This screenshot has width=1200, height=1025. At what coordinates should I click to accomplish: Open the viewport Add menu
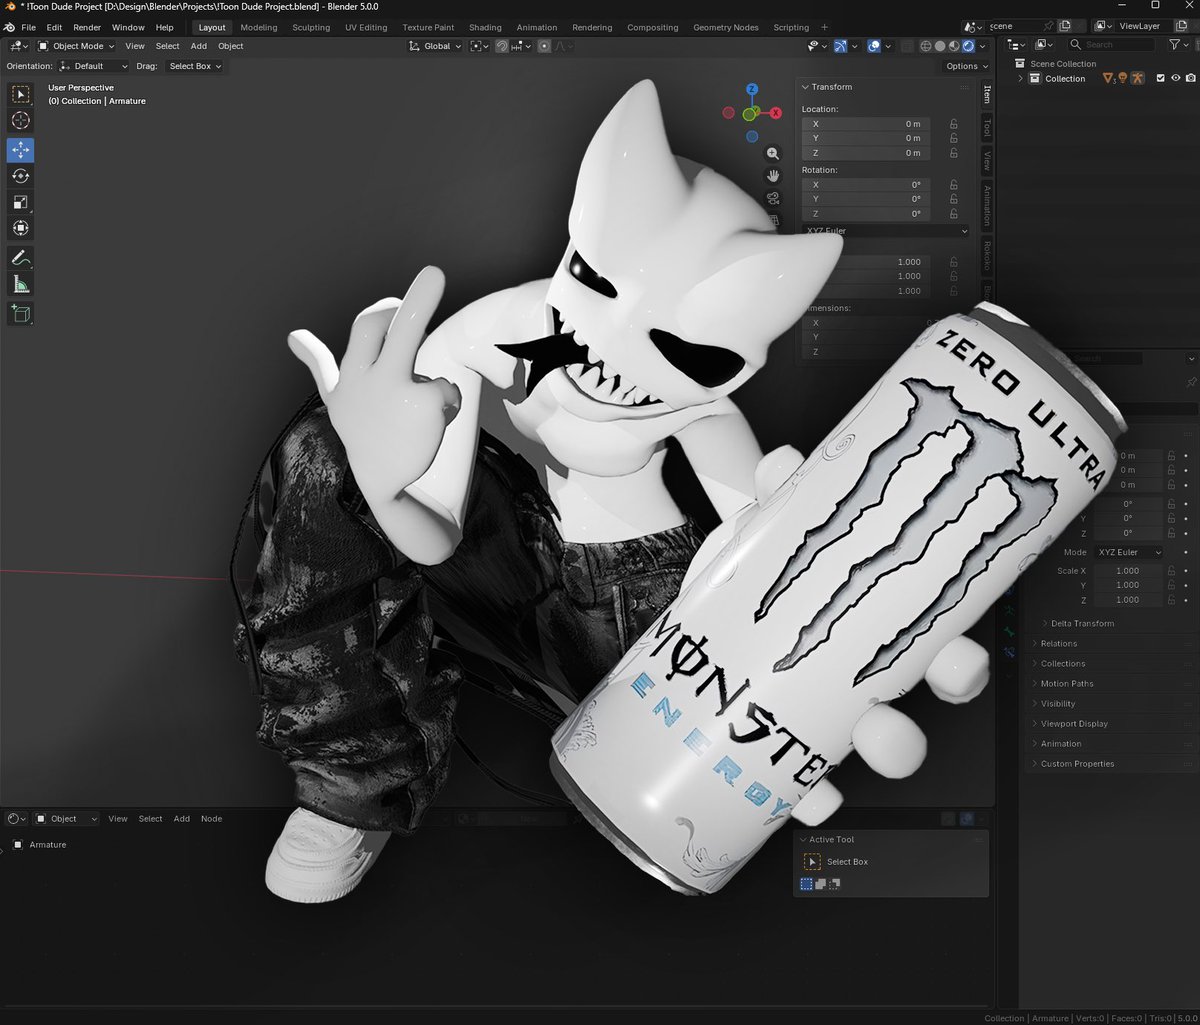click(x=199, y=46)
